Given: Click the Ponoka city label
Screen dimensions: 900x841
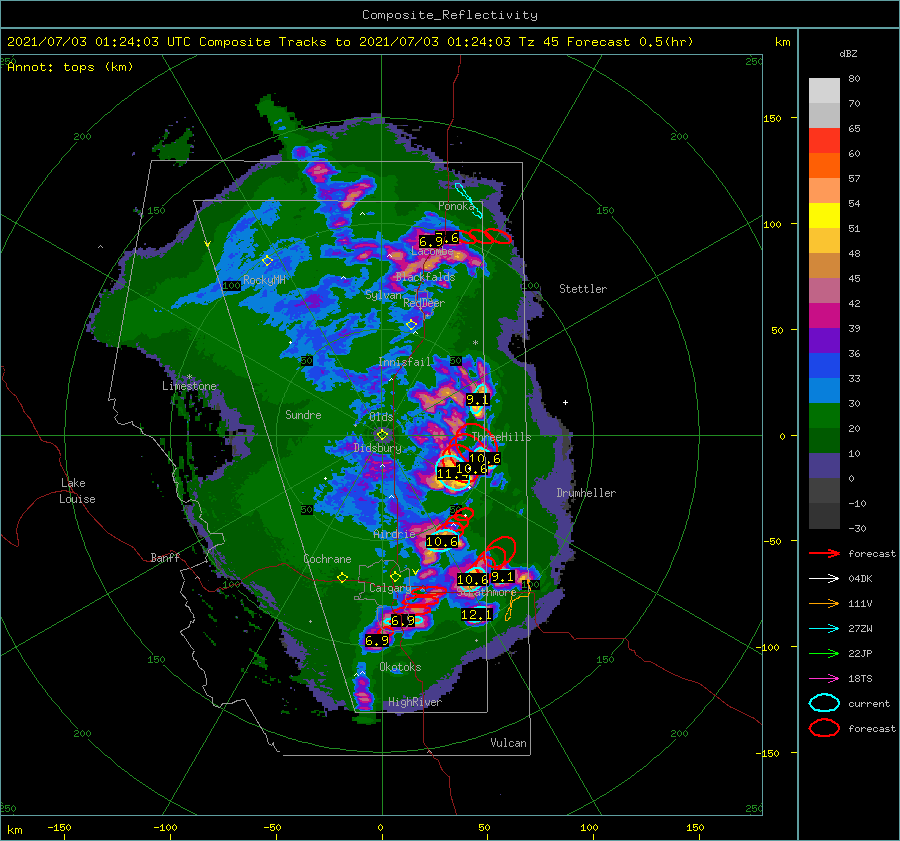Looking at the screenshot, I should tap(456, 206).
